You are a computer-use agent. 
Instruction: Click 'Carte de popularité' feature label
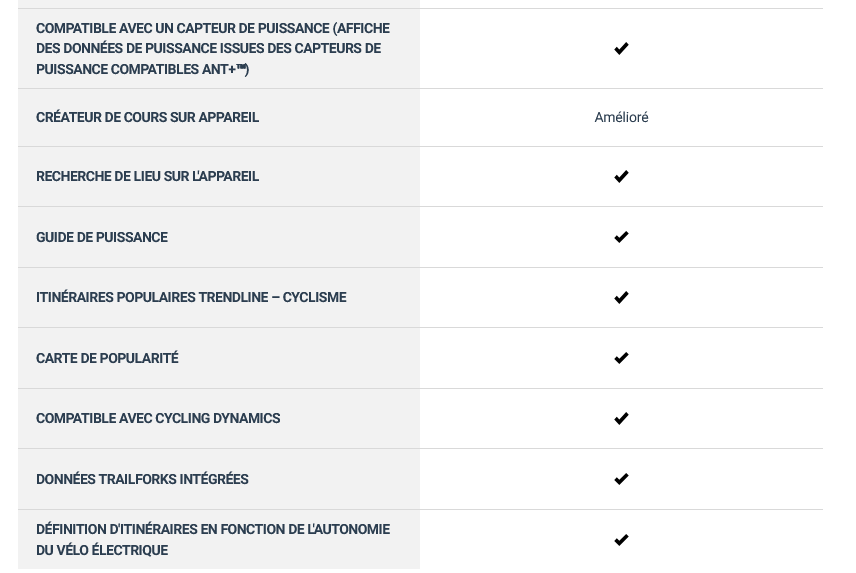point(107,358)
